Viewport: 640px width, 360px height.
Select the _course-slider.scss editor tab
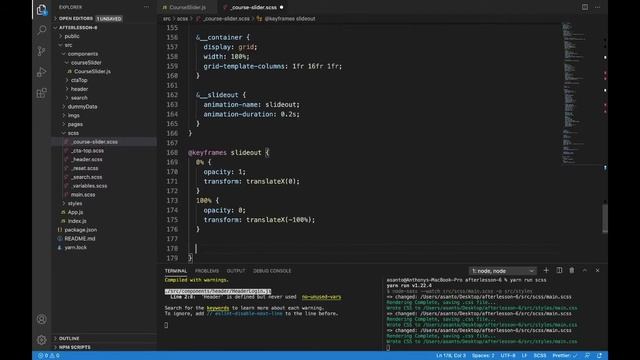253,7
